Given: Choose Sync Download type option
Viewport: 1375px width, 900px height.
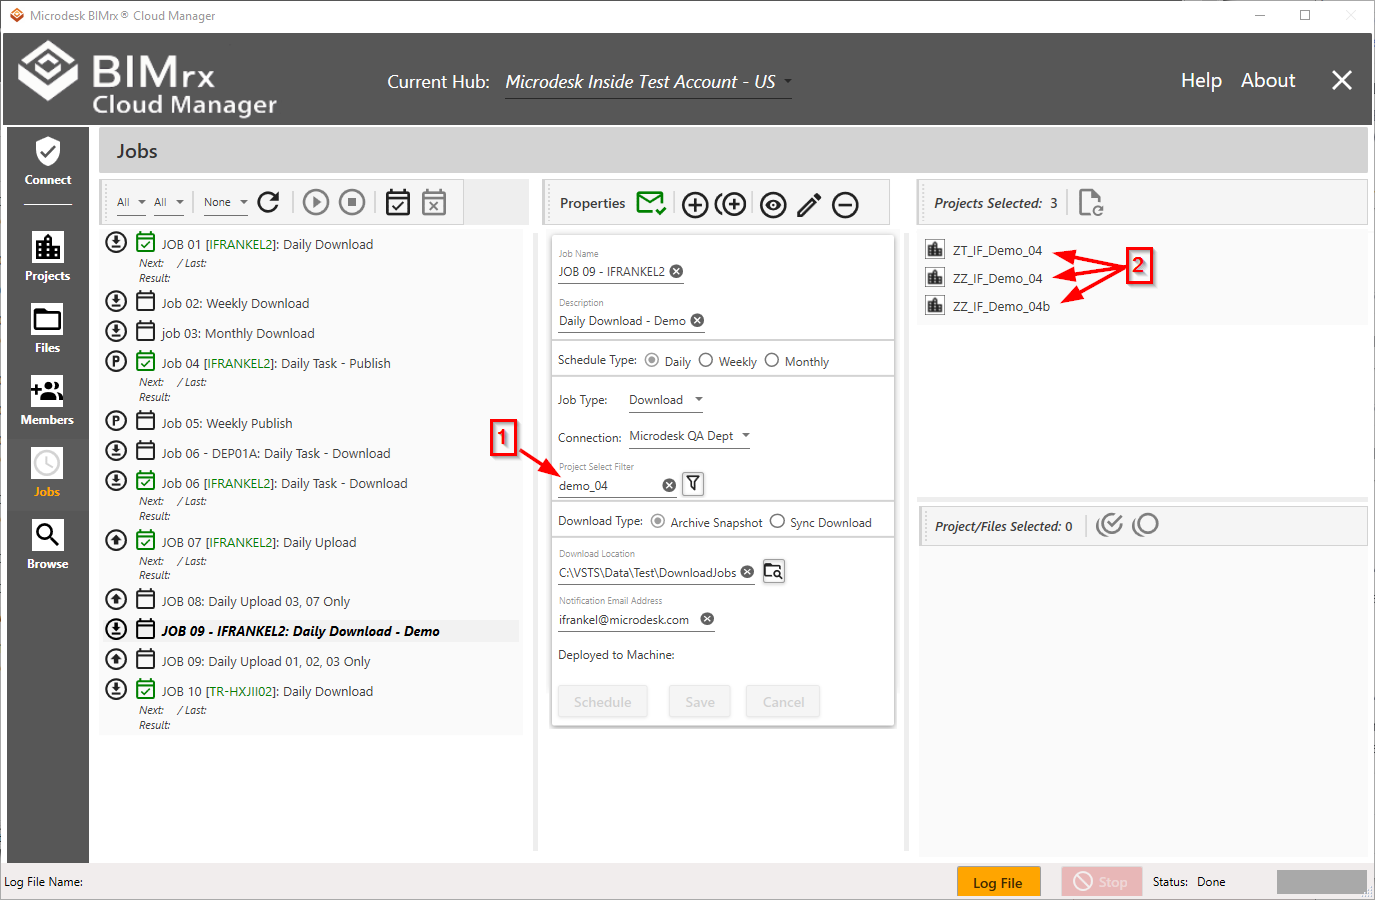Looking at the screenshot, I should tap(777, 521).
